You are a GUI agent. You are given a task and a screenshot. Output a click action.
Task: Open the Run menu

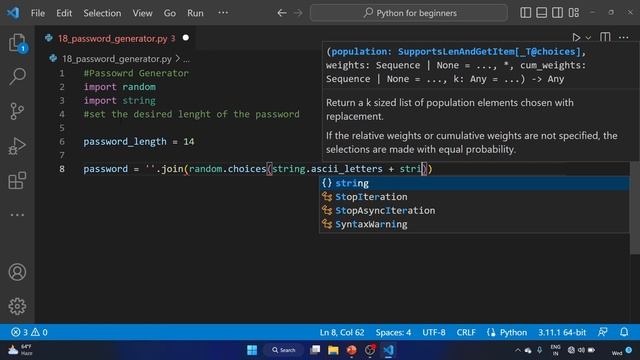pos(195,13)
